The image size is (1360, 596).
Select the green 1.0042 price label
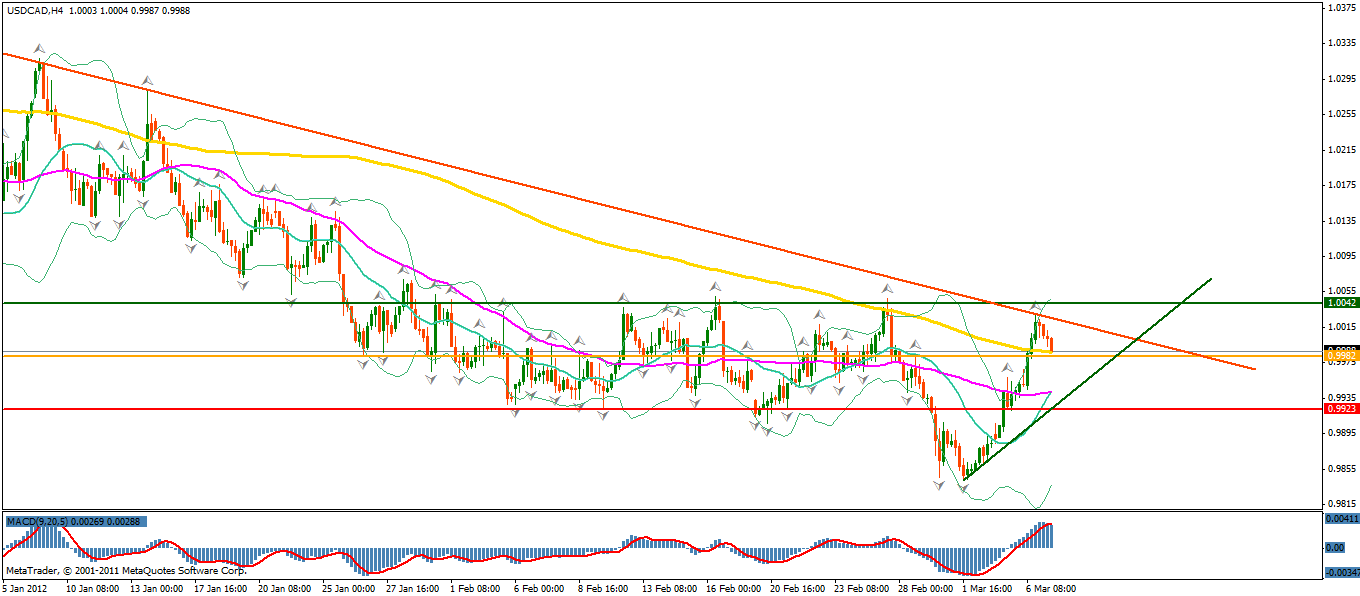coord(1339,302)
